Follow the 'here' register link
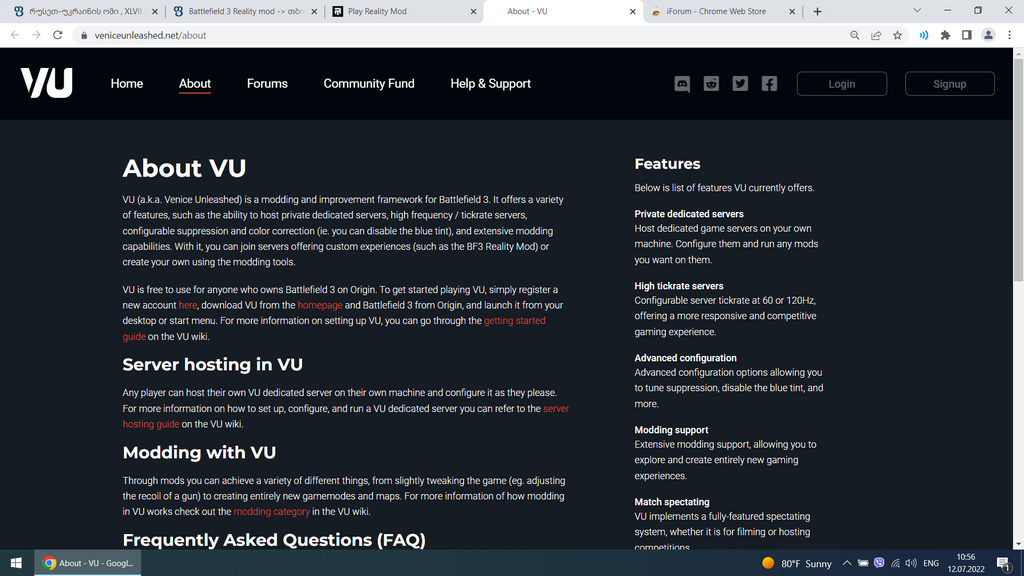This screenshot has height=576, width=1024. (188, 305)
